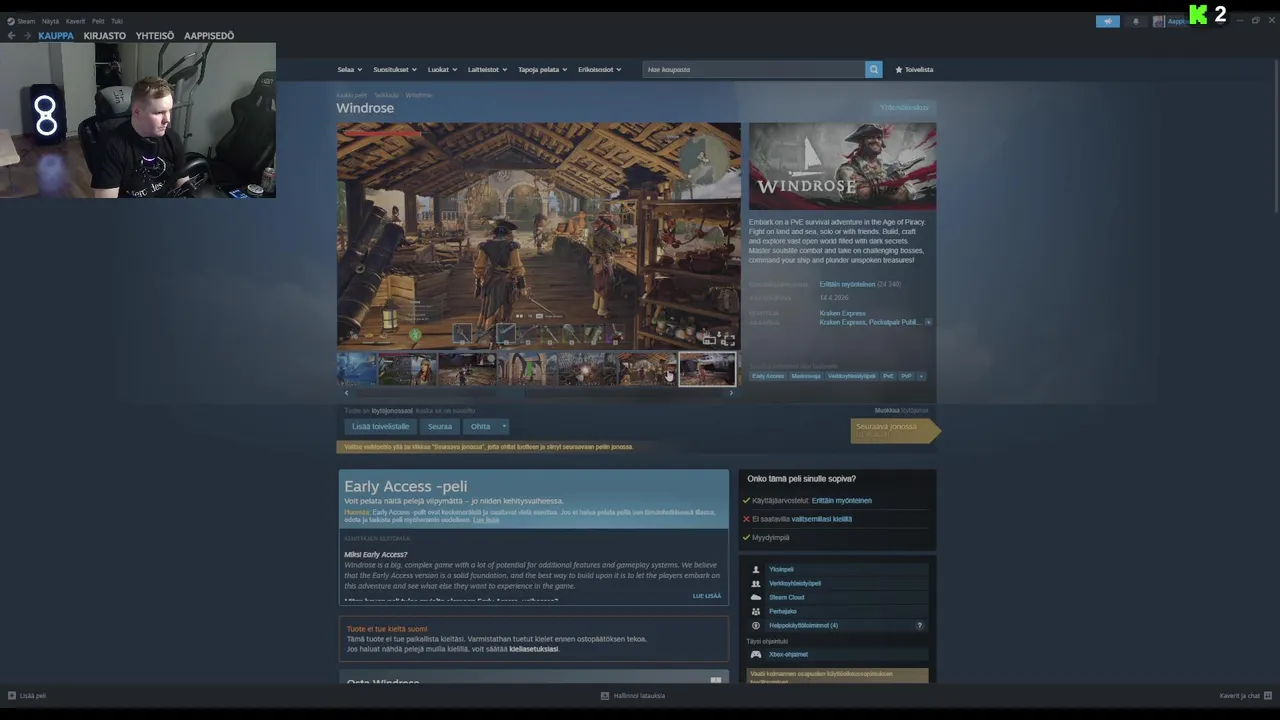The image size is (1280, 720).
Task: Click LUE LISÄÄ in Early Access box
Action: pos(707,596)
